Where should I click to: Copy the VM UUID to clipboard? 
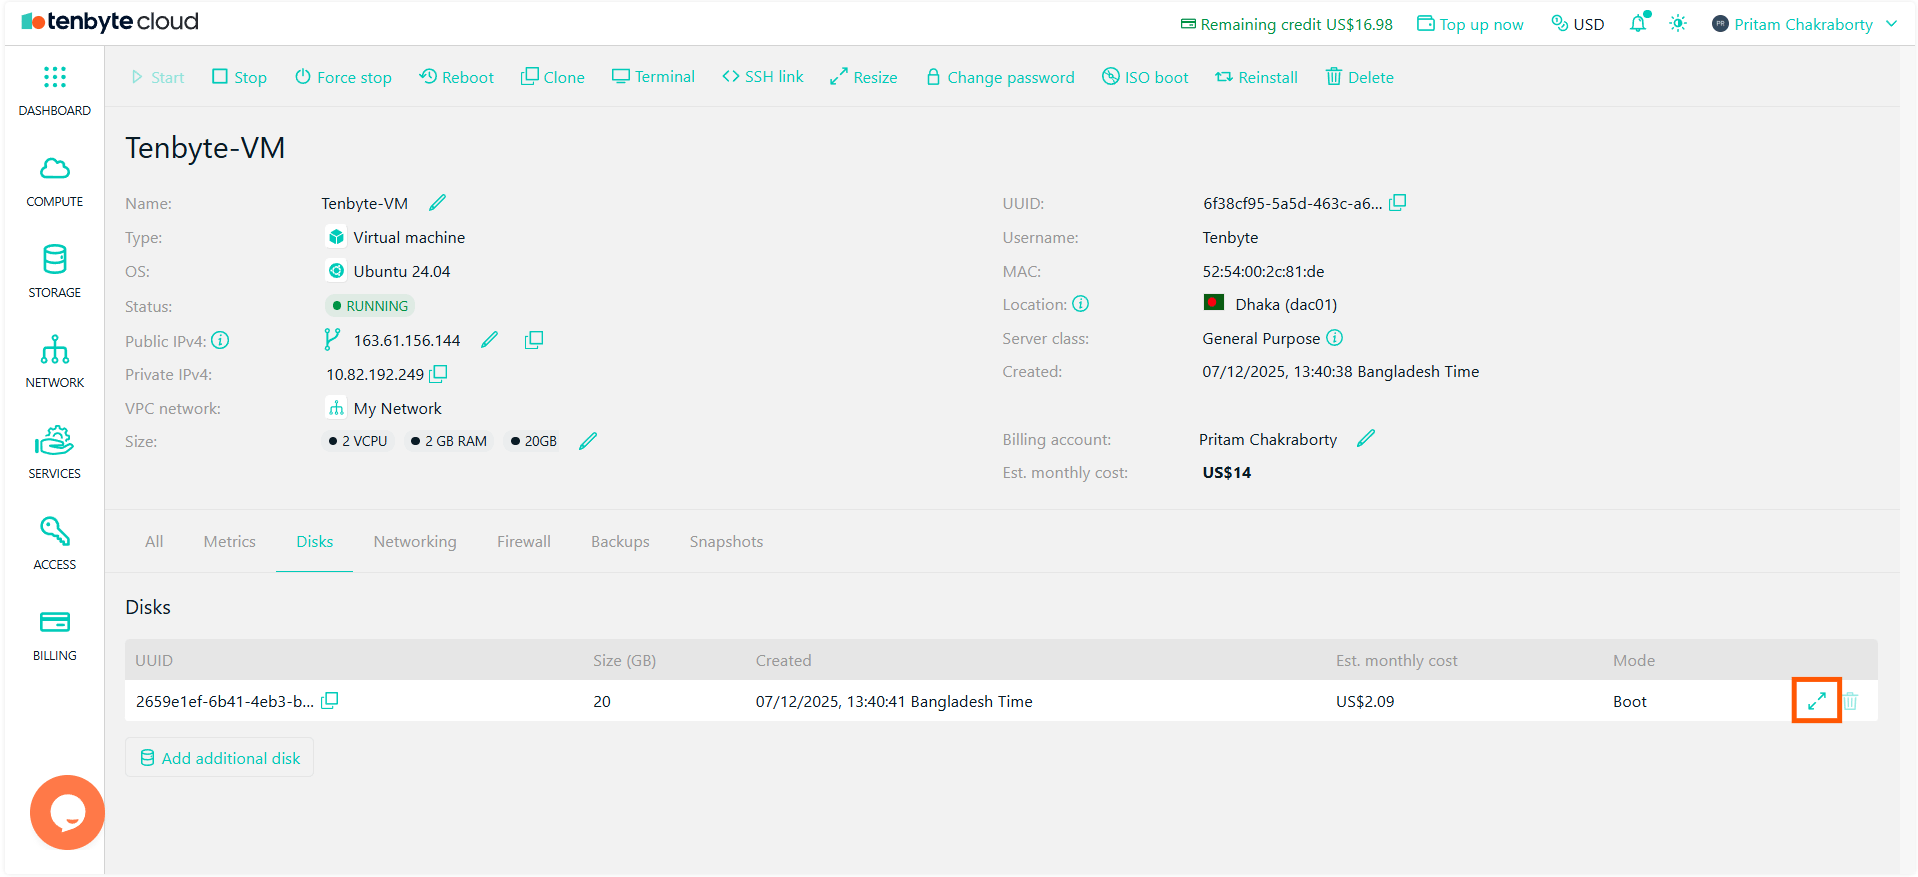pyautogui.click(x=1398, y=203)
